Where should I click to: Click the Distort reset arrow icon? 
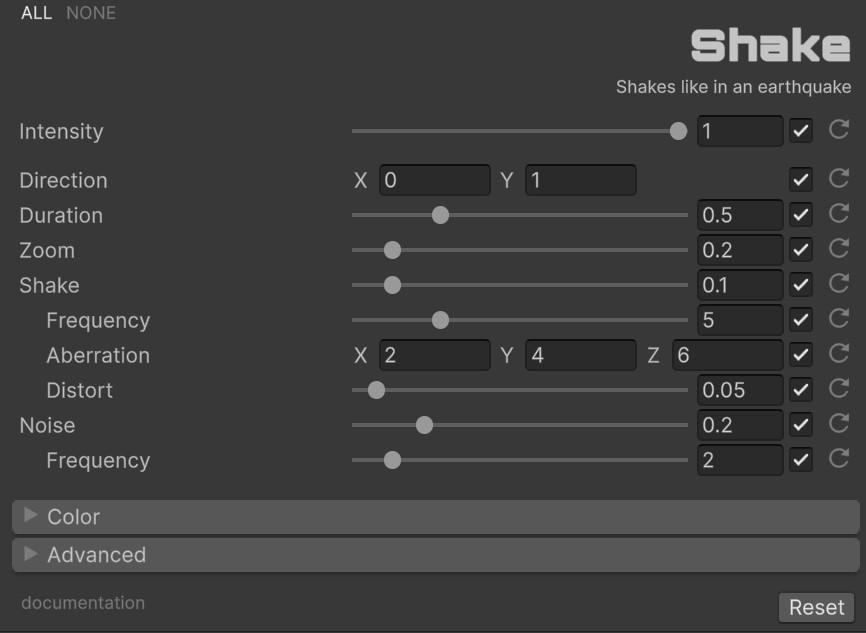click(839, 390)
